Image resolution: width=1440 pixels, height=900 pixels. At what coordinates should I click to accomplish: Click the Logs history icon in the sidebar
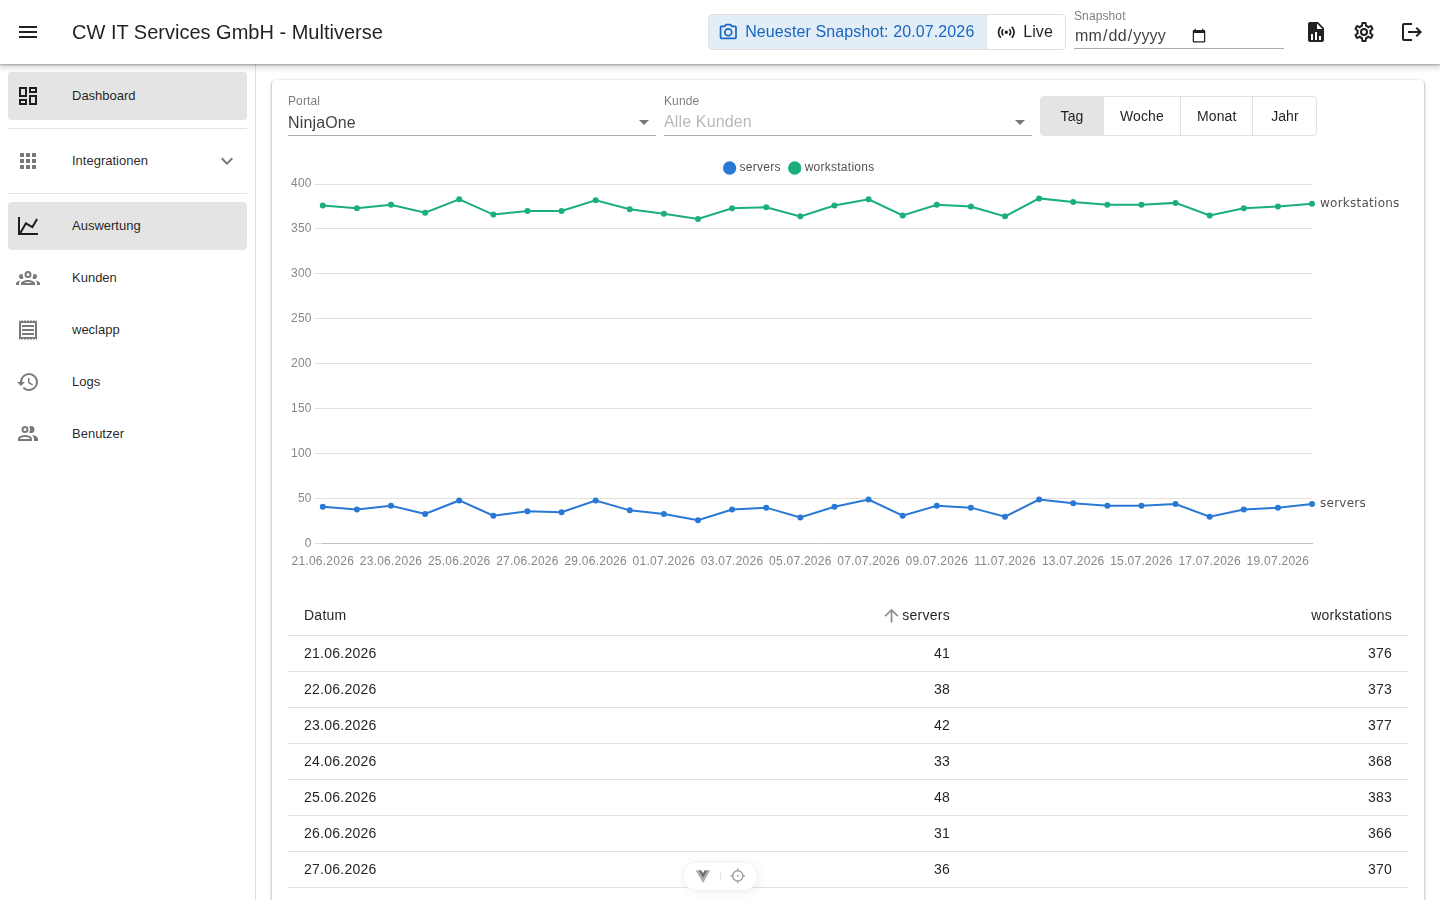(x=28, y=382)
